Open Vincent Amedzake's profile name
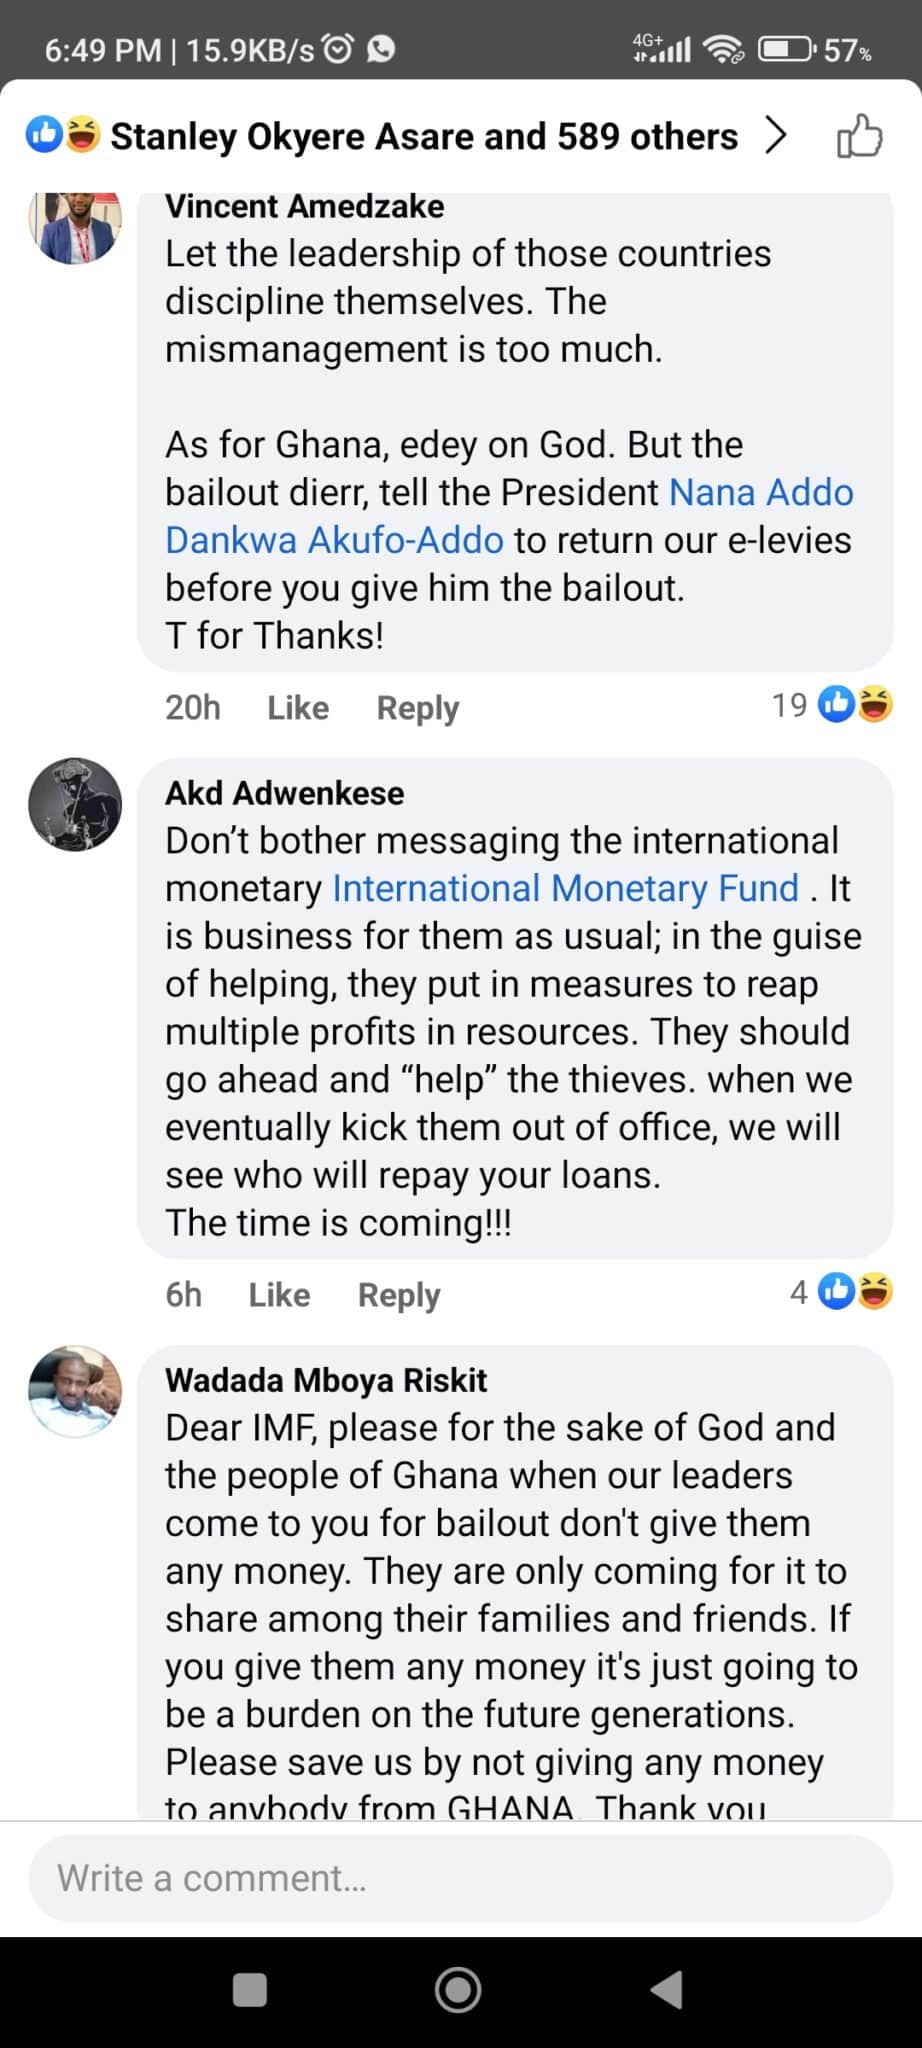 pyautogui.click(x=305, y=207)
